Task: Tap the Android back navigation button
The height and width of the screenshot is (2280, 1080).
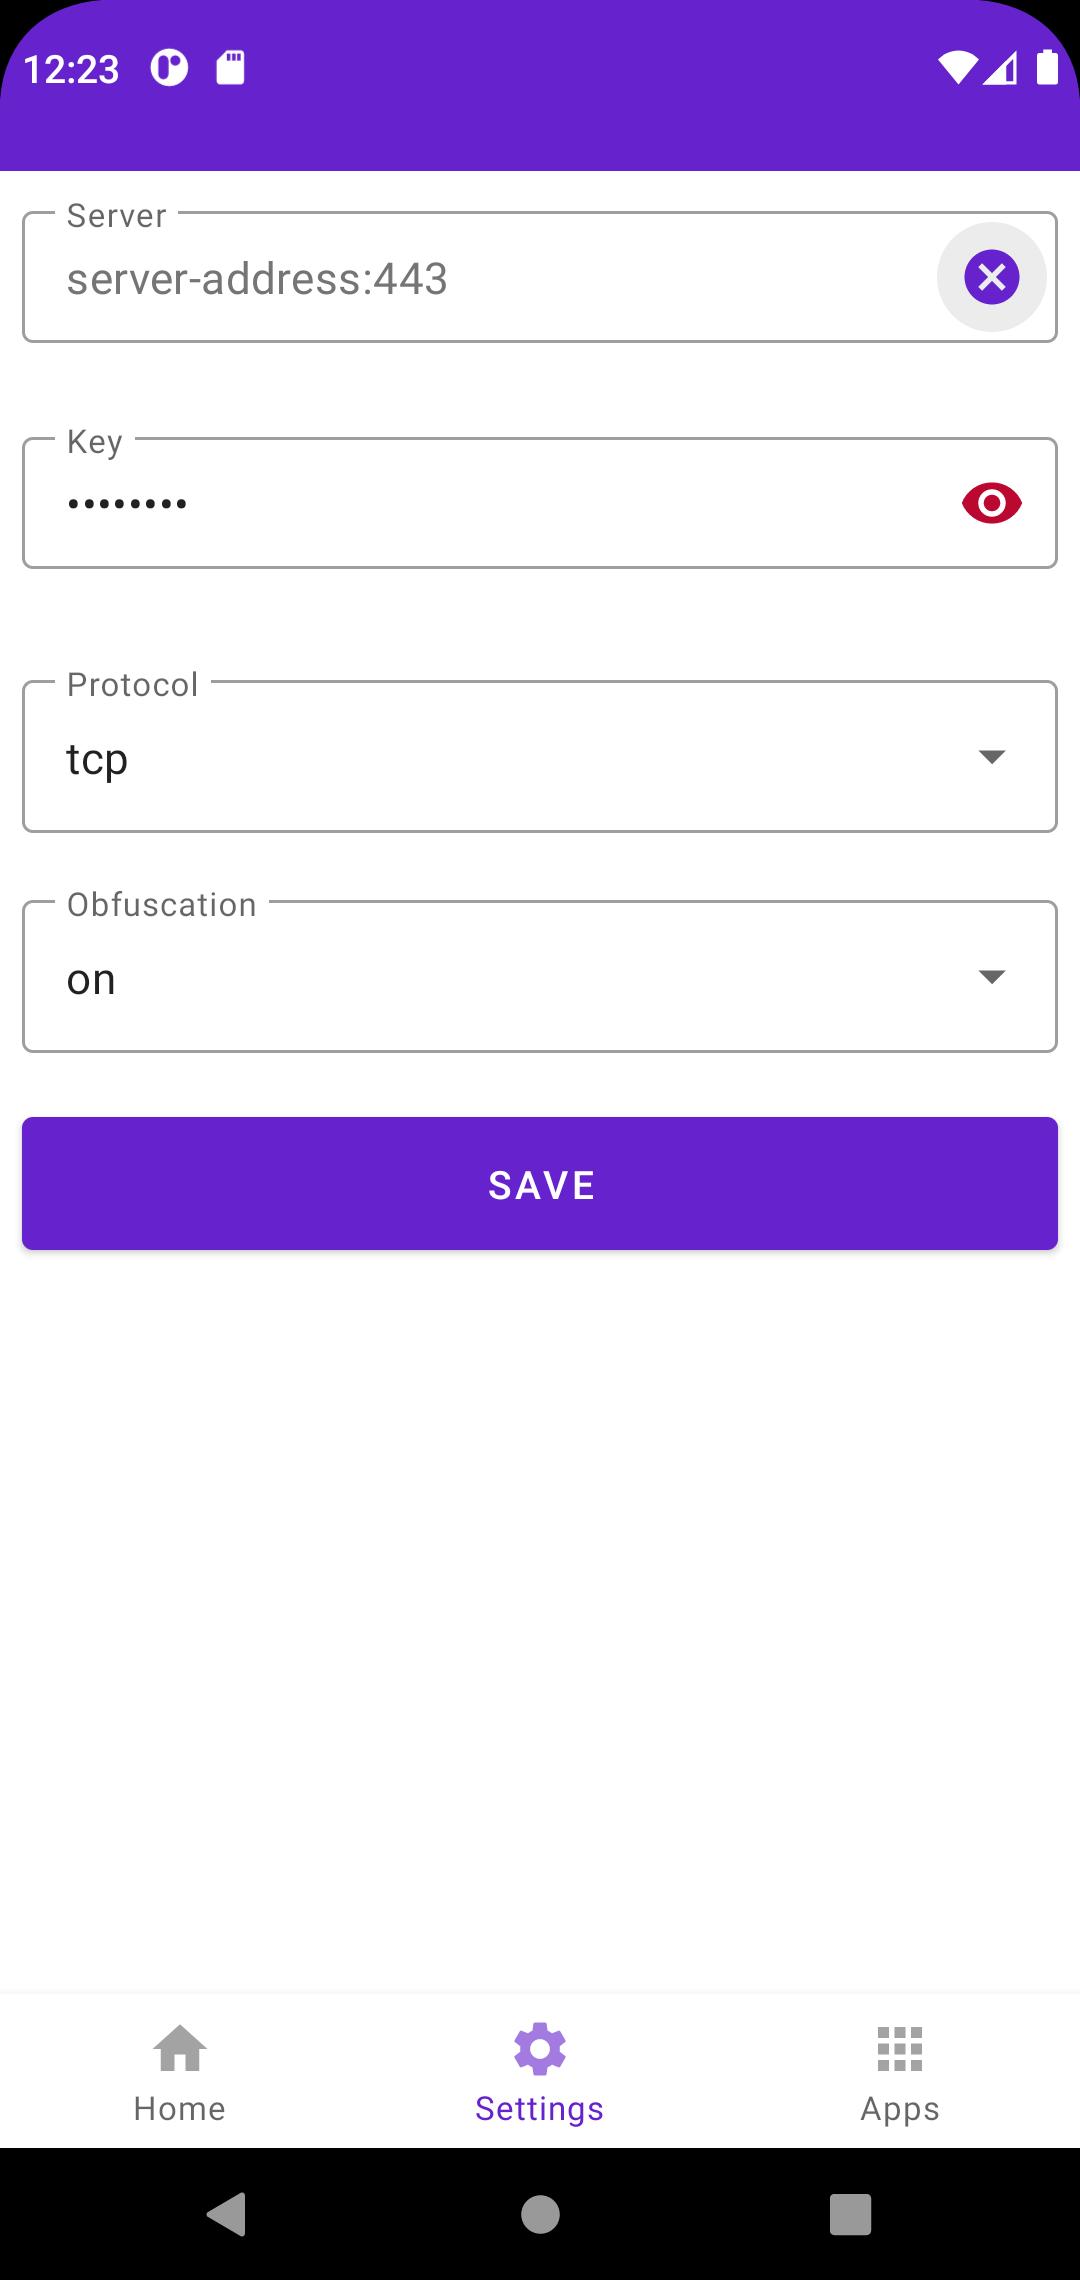Action: (x=227, y=2214)
